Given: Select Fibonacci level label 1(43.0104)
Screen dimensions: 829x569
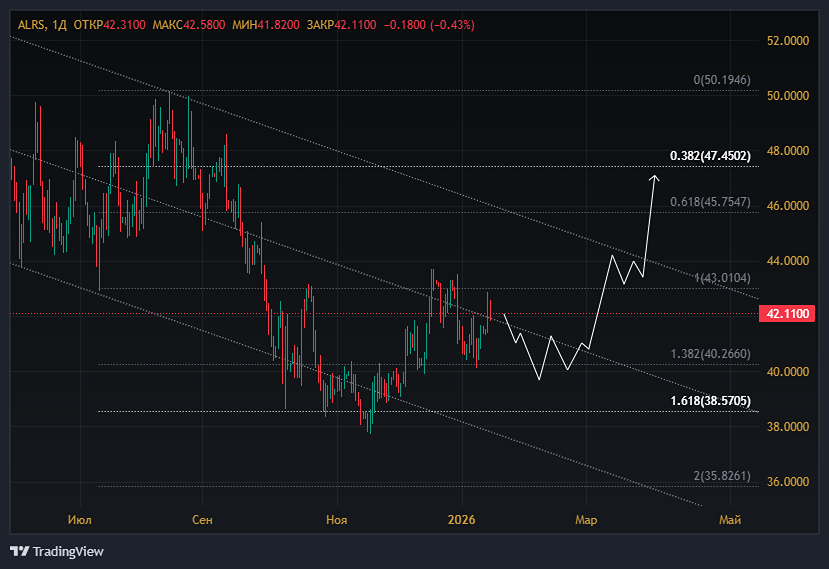Looking at the screenshot, I should tap(722, 278).
